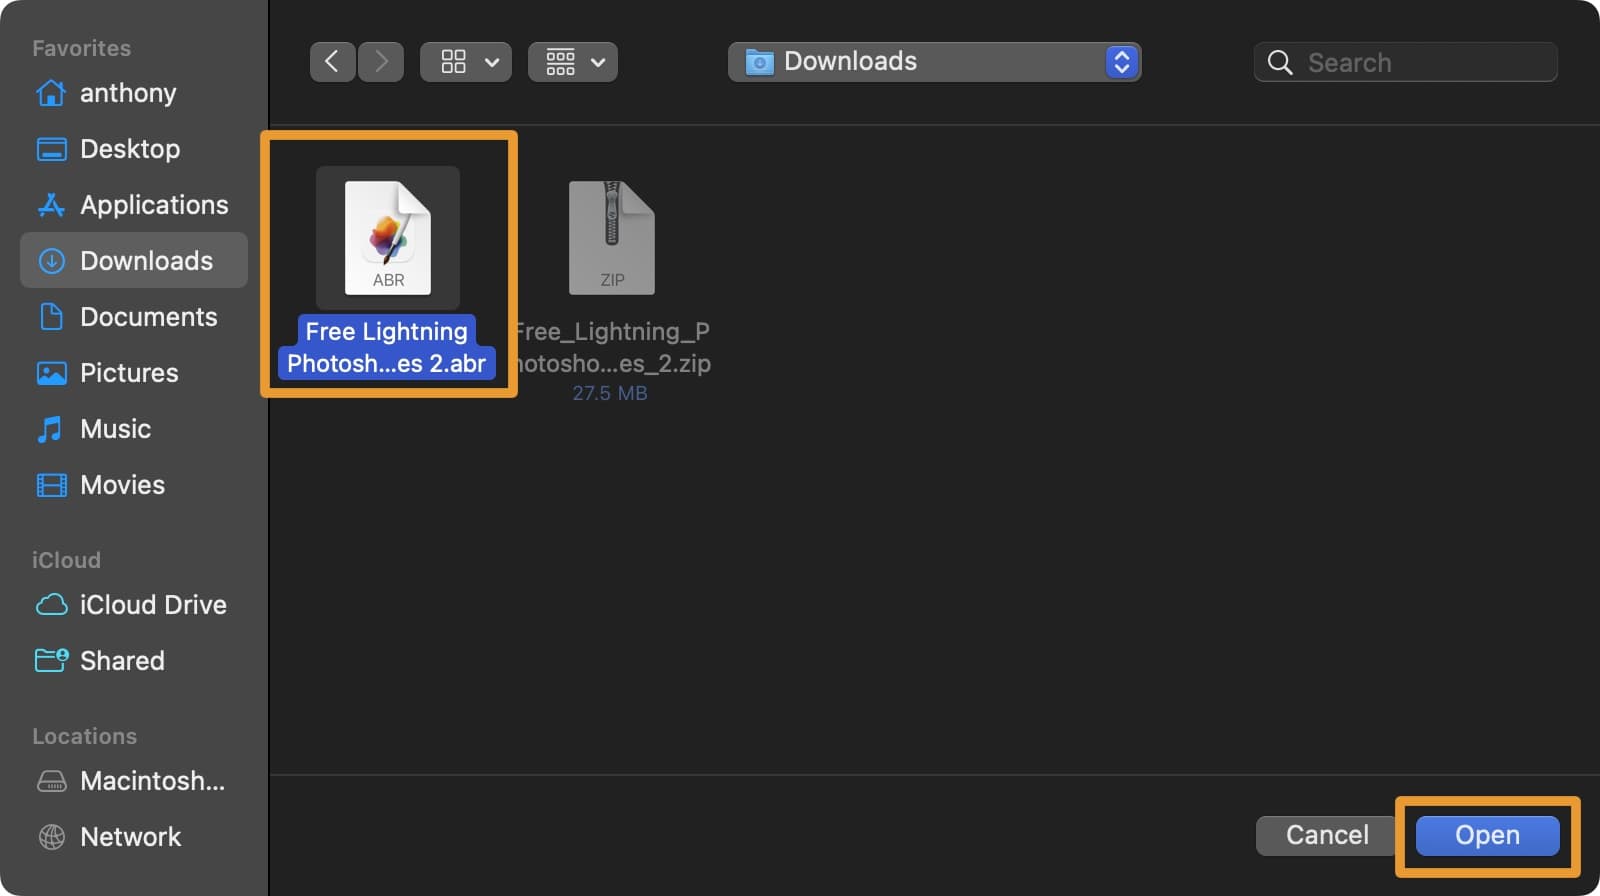The width and height of the screenshot is (1600, 896).
Task: Select Movies in the sidebar
Action: (x=122, y=485)
